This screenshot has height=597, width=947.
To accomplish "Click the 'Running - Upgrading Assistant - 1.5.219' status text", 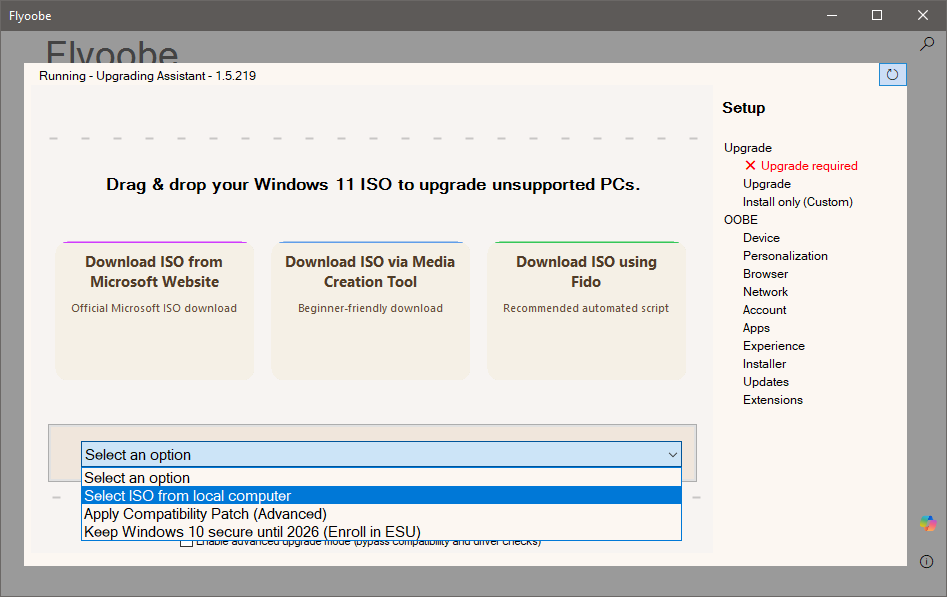I will [147, 76].
